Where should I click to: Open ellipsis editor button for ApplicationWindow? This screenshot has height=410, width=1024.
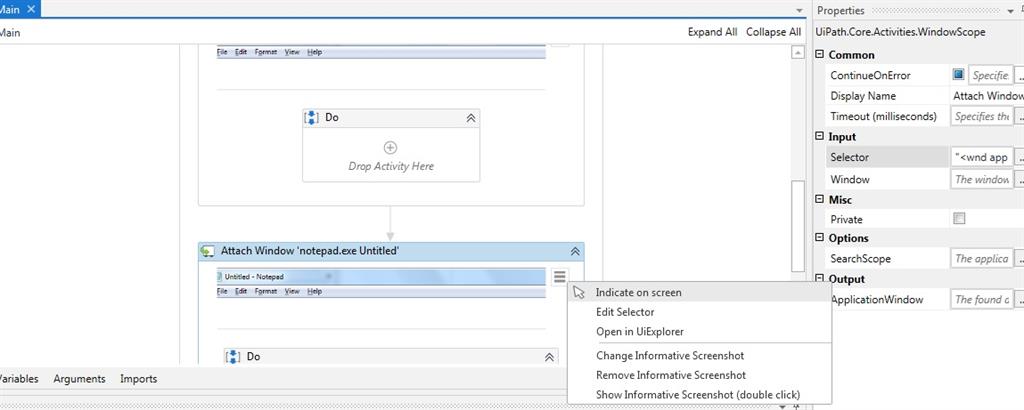pos(1019,300)
